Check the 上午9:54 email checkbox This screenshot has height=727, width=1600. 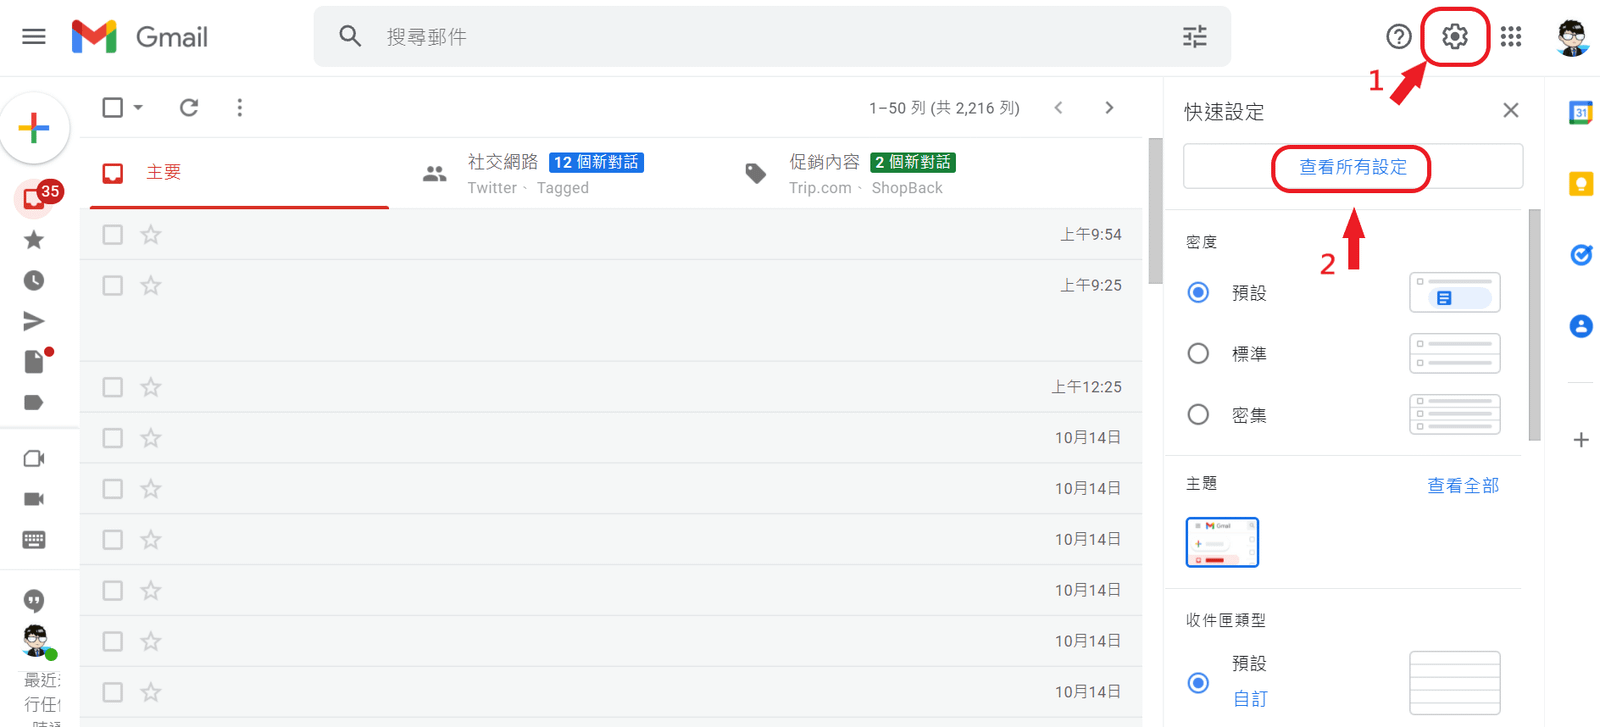(113, 234)
